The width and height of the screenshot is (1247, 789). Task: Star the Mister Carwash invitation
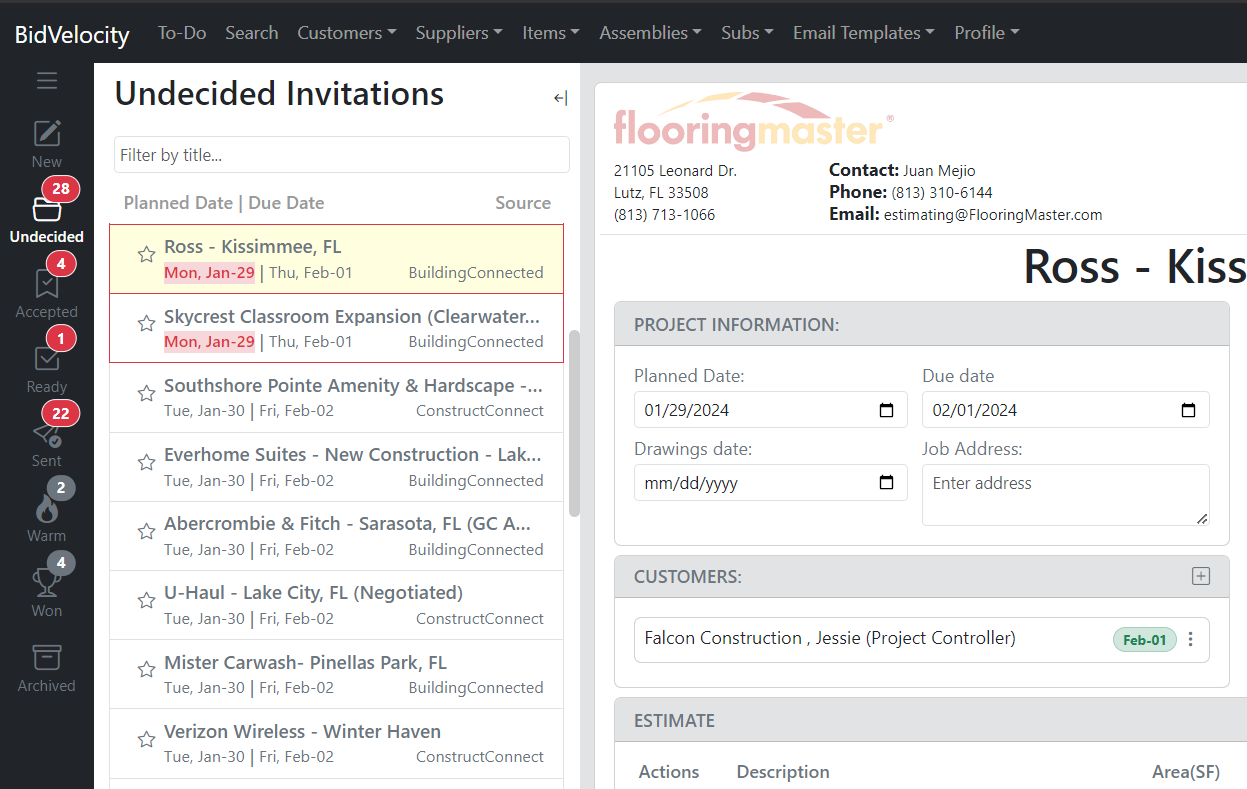click(x=146, y=669)
